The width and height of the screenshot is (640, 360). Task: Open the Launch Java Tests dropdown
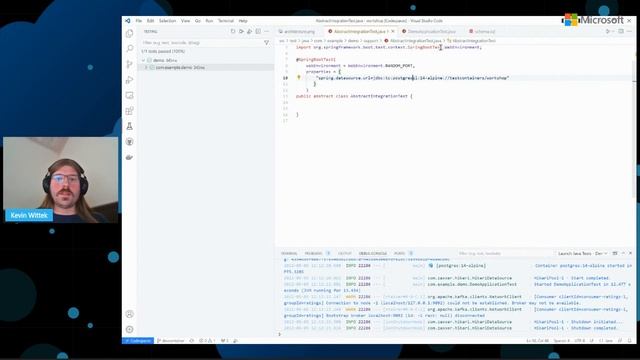pyautogui.click(x=582, y=253)
